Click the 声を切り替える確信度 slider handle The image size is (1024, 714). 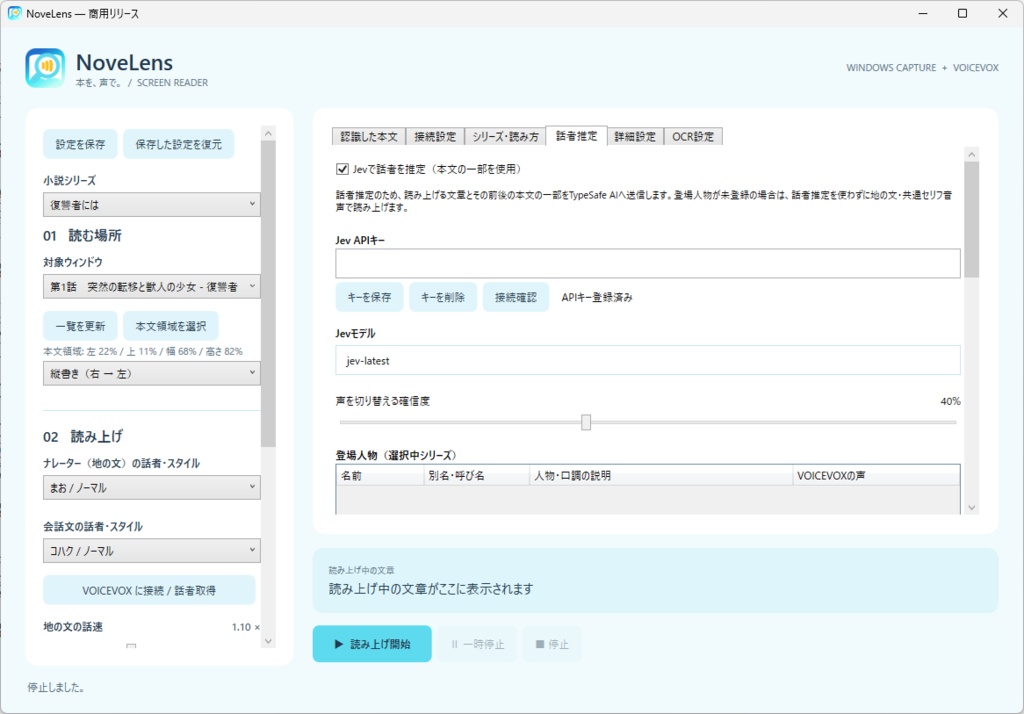coord(586,422)
